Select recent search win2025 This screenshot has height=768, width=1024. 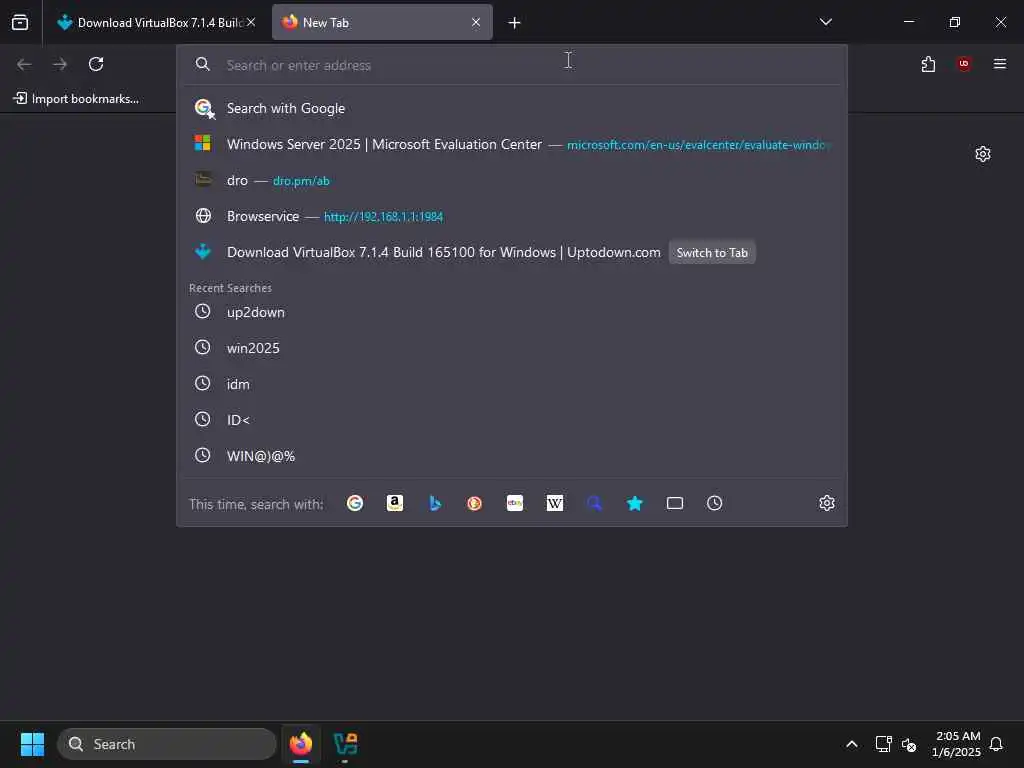[x=512, y=348]
